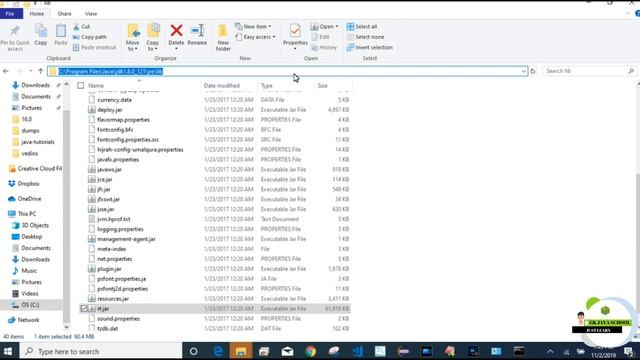Select the resources.jar file
The width and height of the screenshot is (640, 360).
[x=113, y=299]
